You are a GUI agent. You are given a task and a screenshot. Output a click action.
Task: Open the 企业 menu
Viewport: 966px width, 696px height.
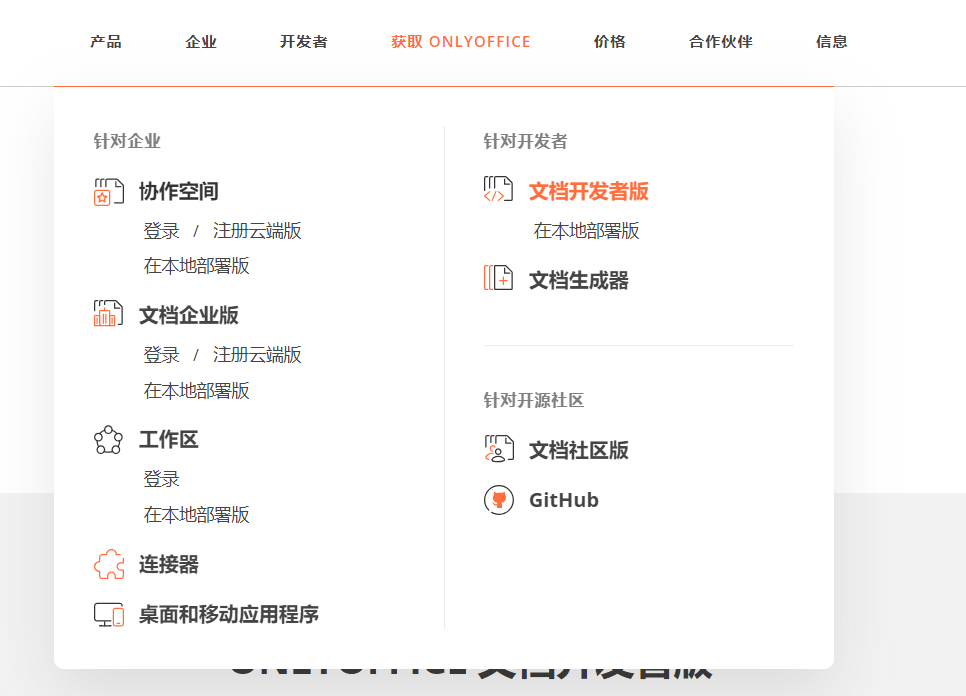pos(201,42)
